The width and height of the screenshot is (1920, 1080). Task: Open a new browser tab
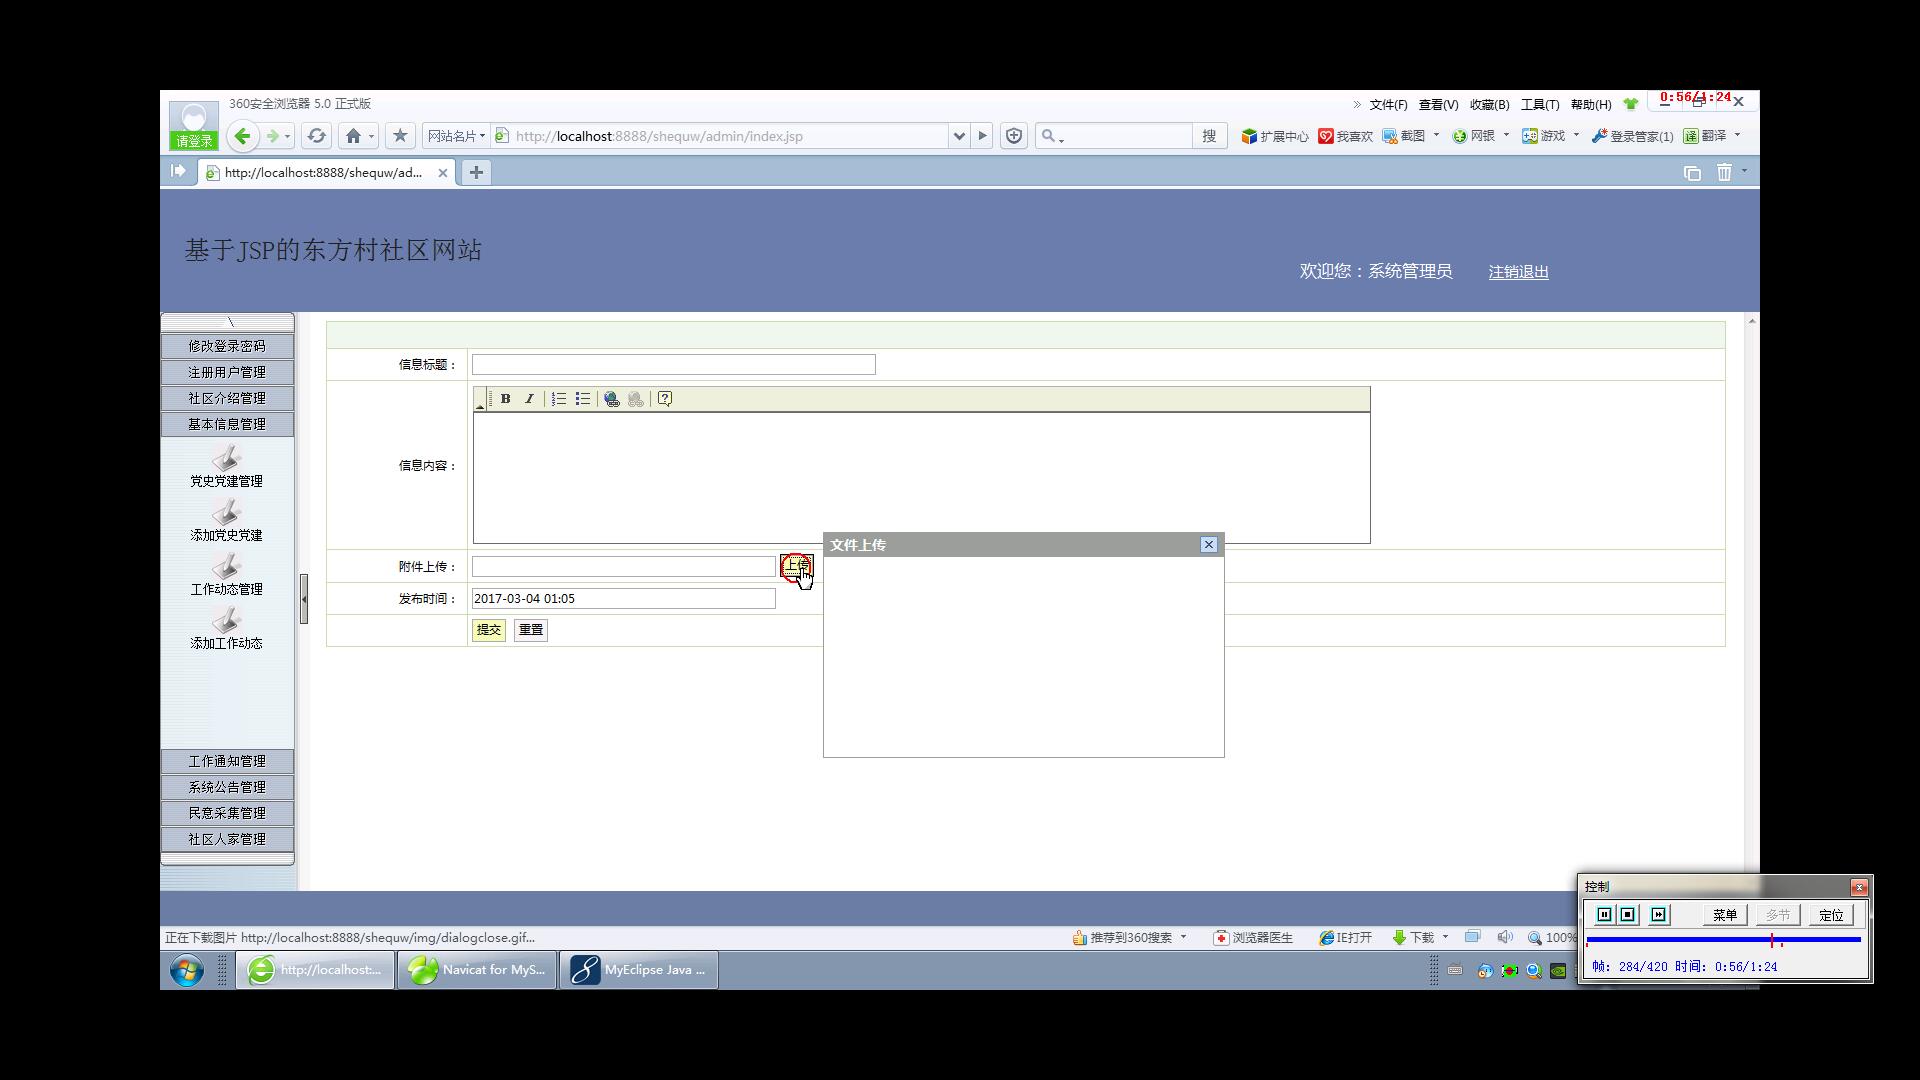click(477, 172)
